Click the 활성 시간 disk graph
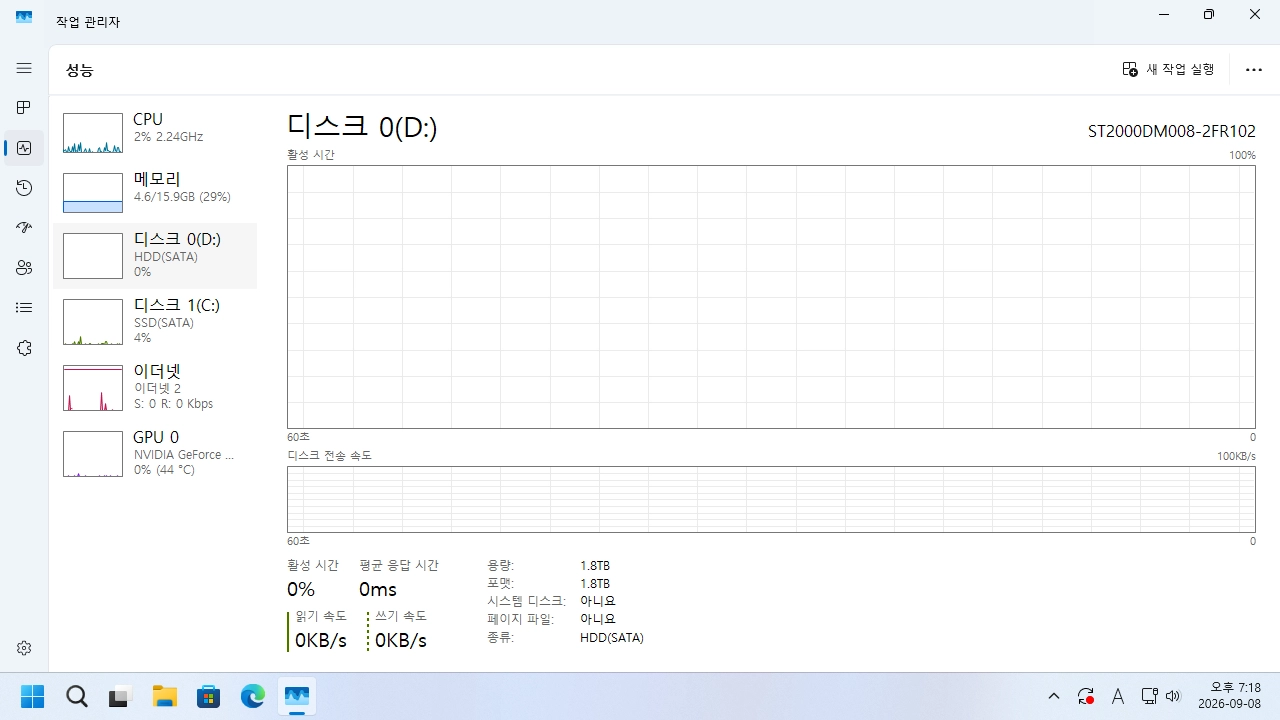1280x720 pixels. click(771, 297)
